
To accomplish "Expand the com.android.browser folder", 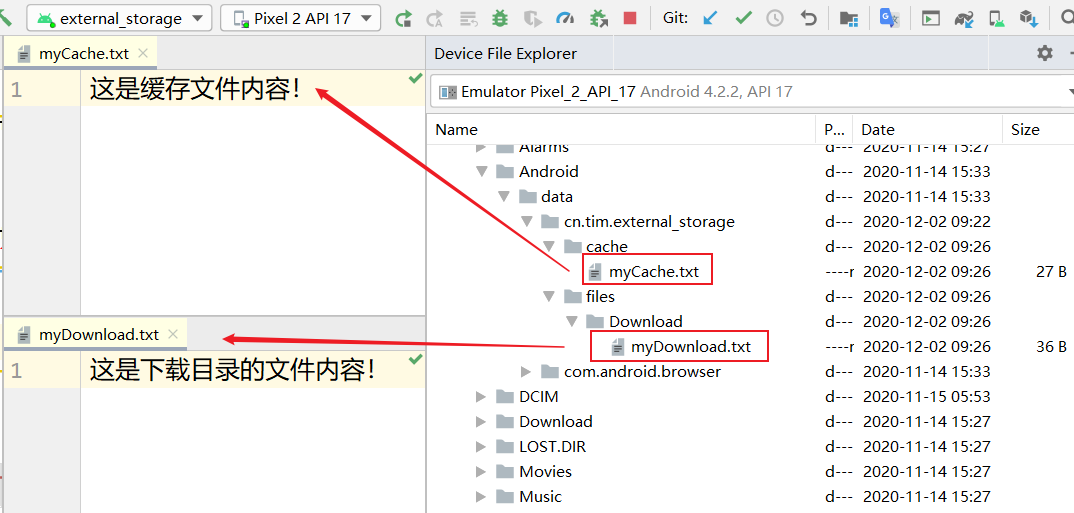I will pyautogui.click(x=527, y=372).
